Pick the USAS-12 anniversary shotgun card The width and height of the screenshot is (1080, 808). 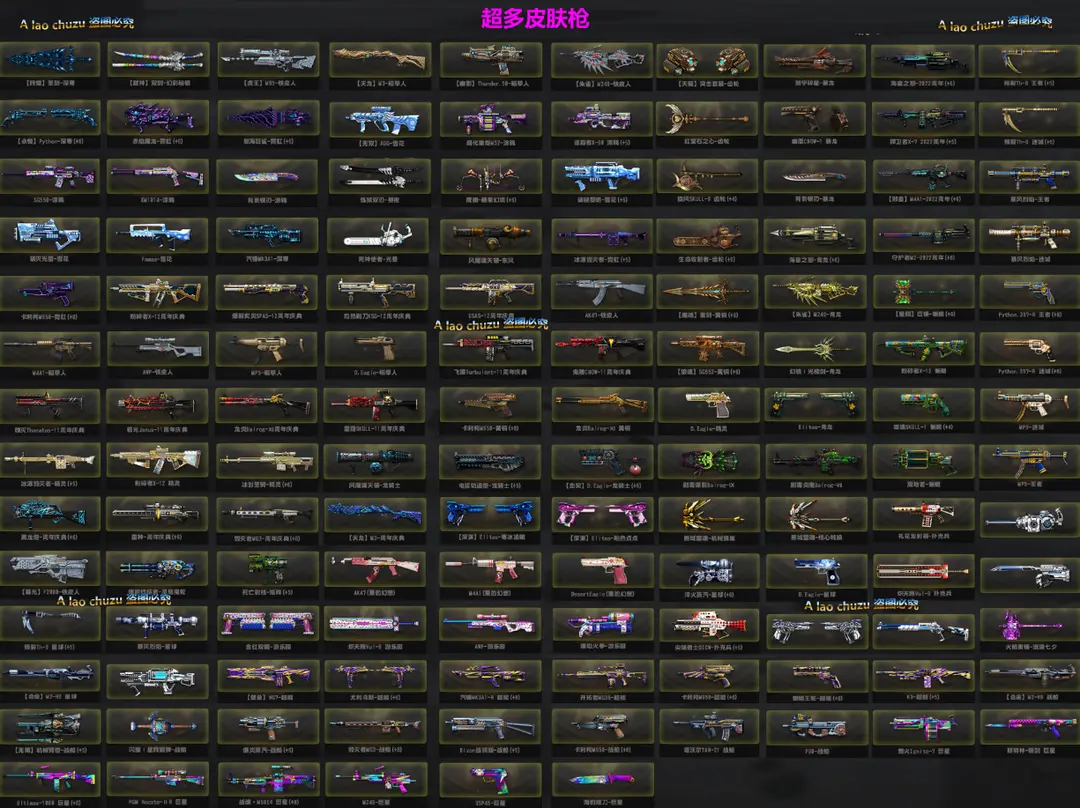pyautogui.click(x=490, y=292)
